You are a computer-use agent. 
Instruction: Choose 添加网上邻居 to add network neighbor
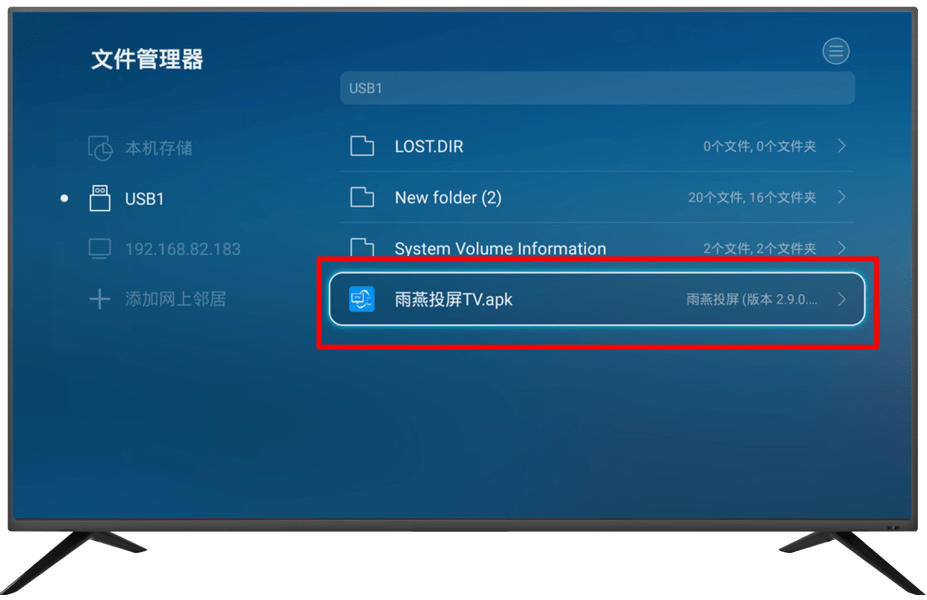click(x=176, y=299)
